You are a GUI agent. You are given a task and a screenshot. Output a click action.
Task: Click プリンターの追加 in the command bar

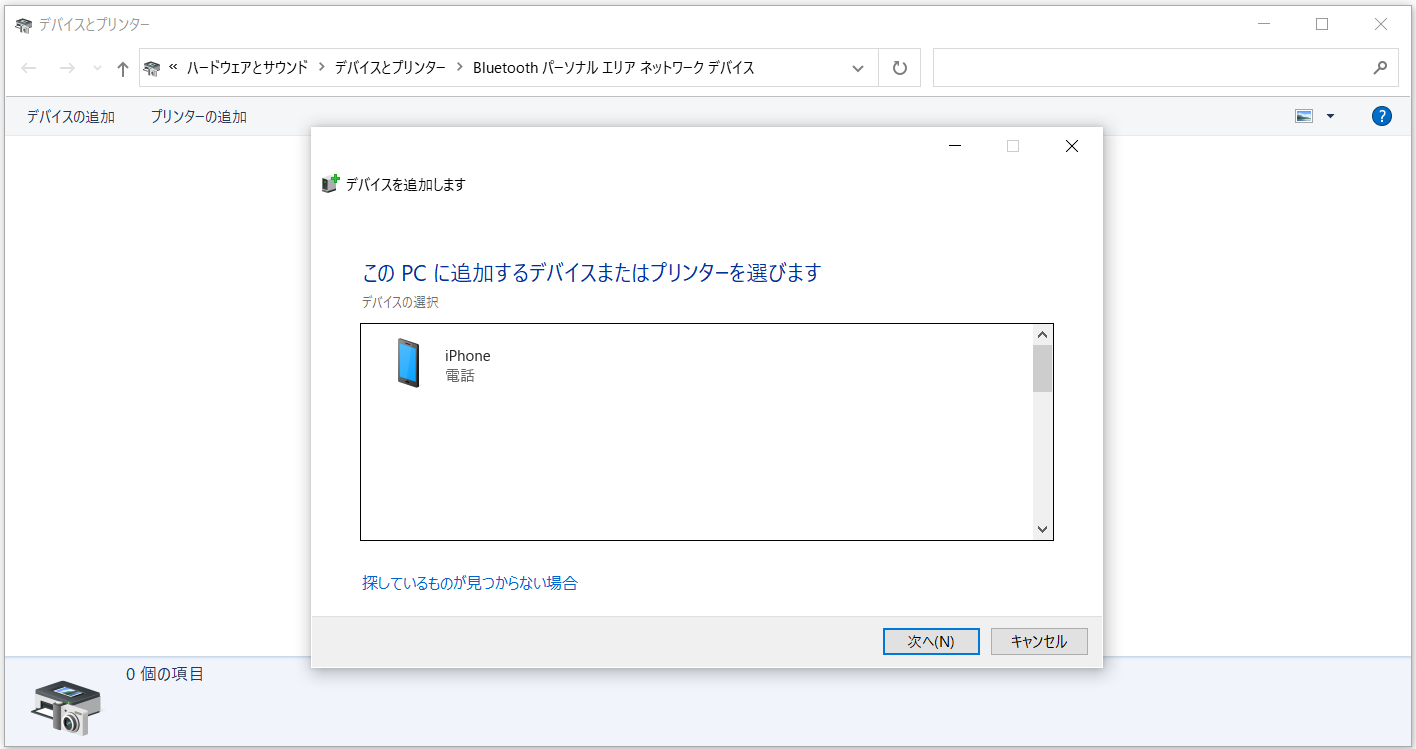[199, 117]
